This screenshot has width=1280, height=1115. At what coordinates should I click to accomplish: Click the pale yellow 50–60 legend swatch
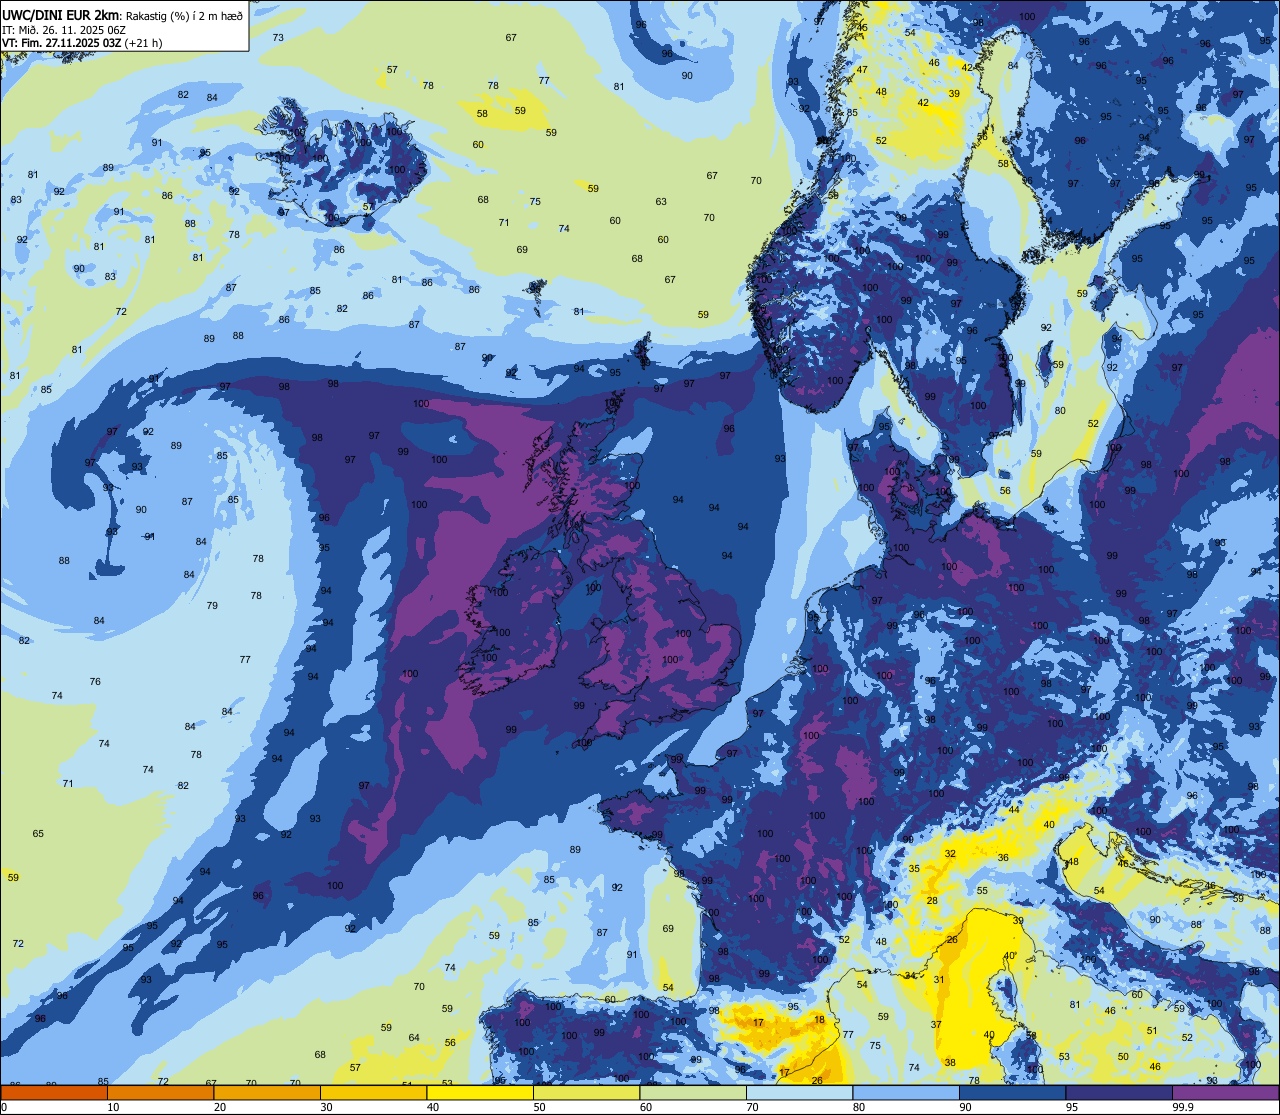click(586, 1092)
